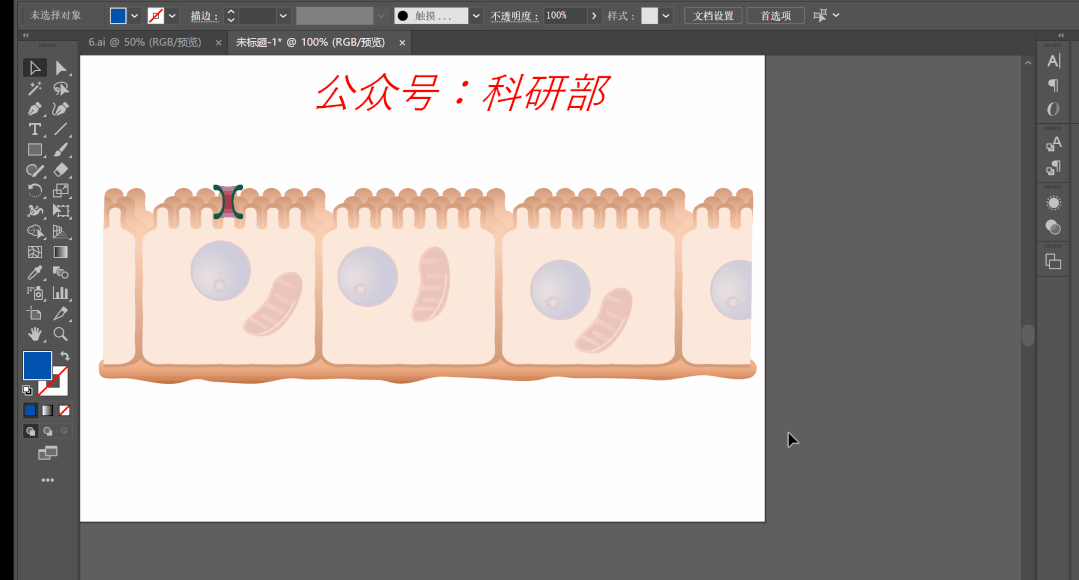
Task: Click the 文档设置 button
Action: pos(714,16)
